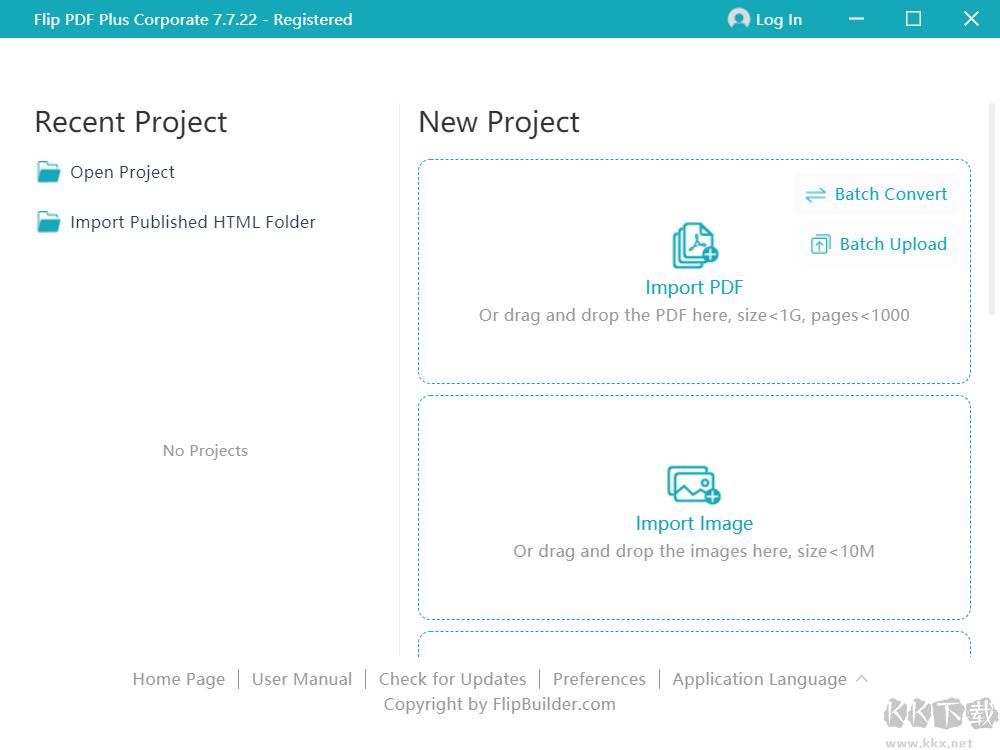The width and height of the screenshot is (1000, 750).
Task: Click the images drop zone text
Action: click(694, 551)
